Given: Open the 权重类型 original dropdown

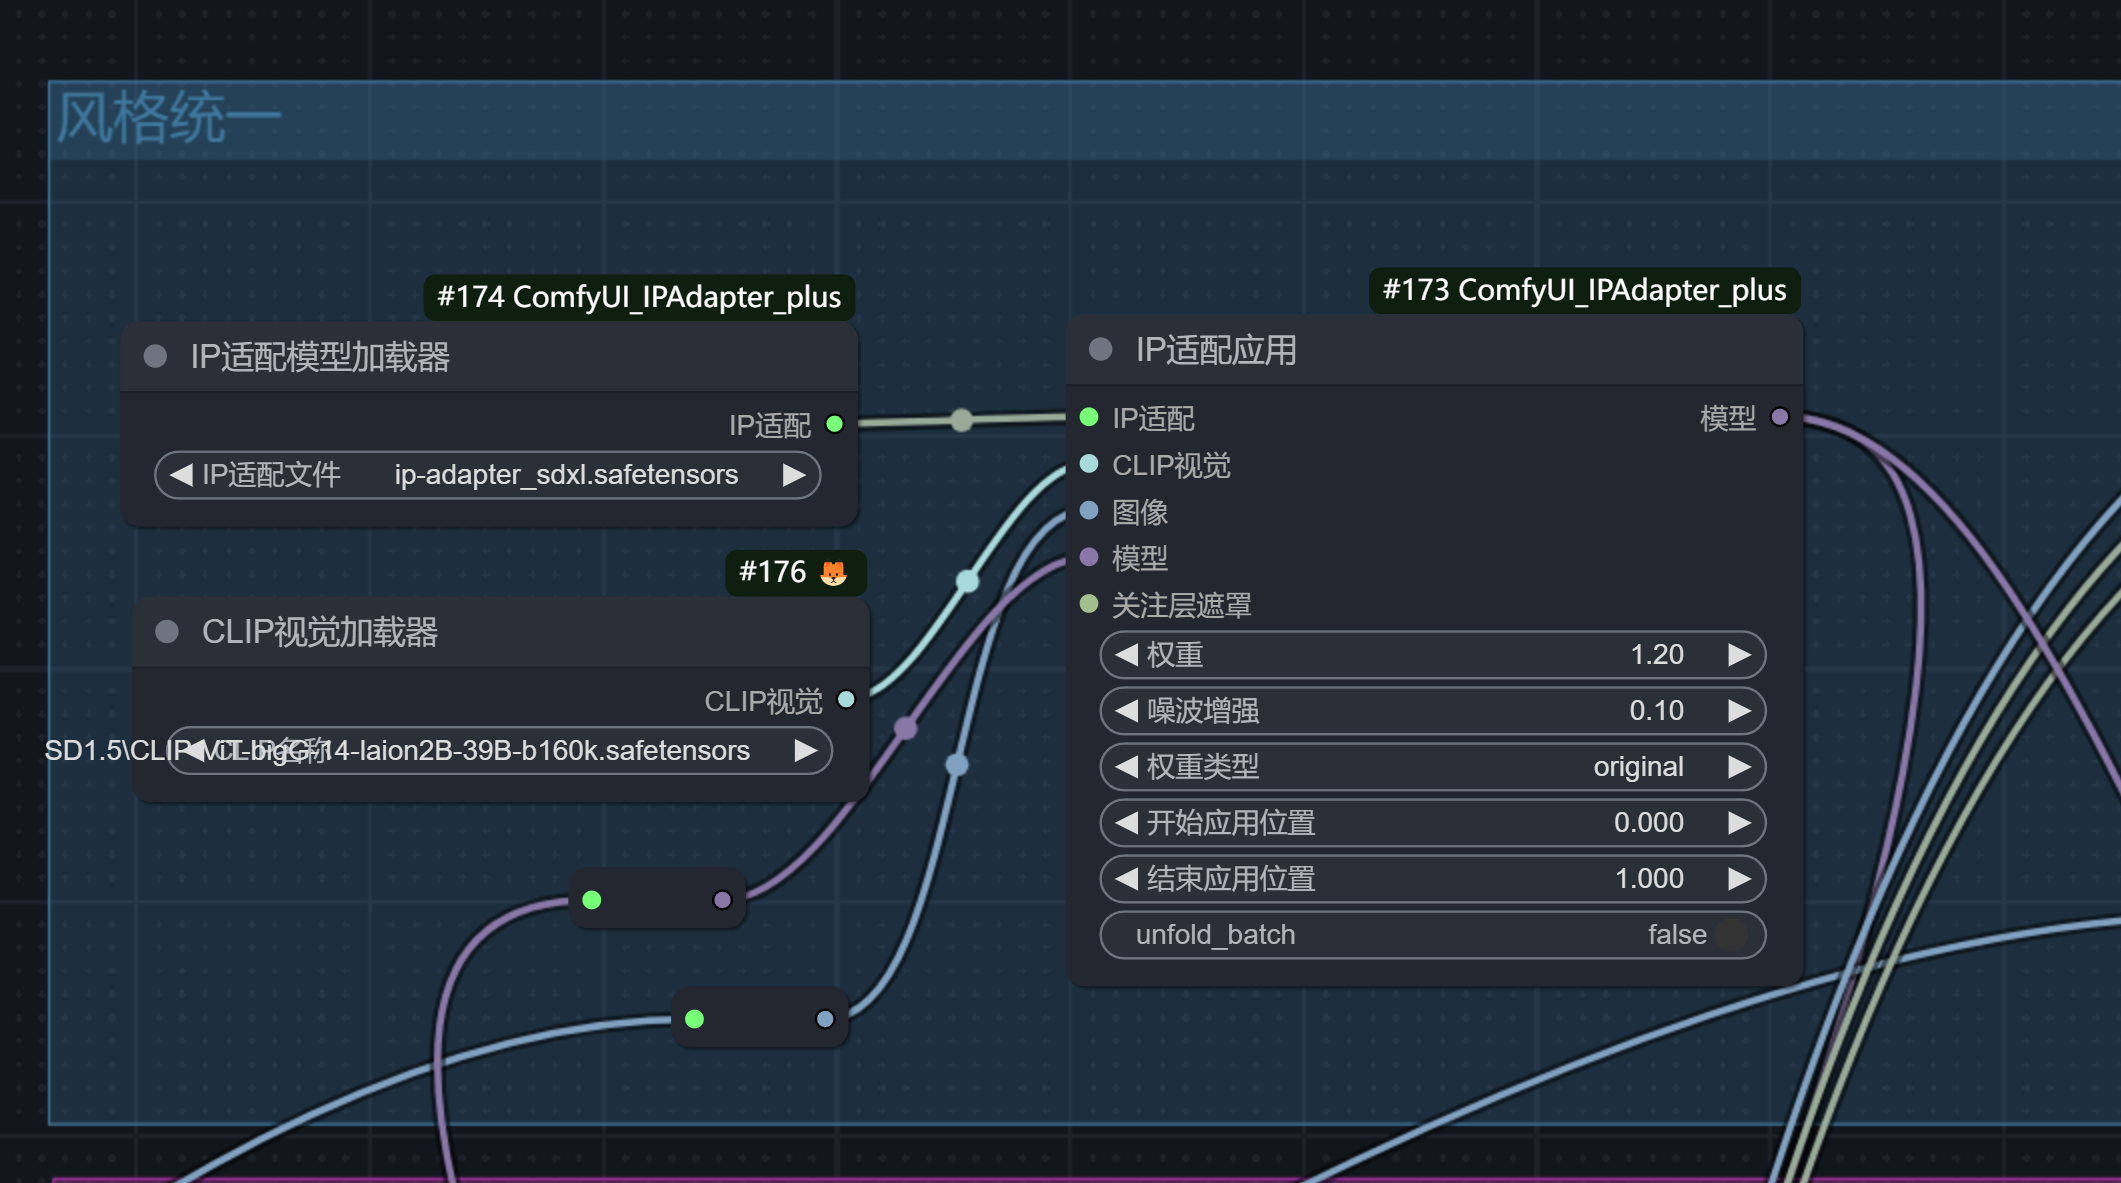Looking at the screenshot, I should (1433, 766).
